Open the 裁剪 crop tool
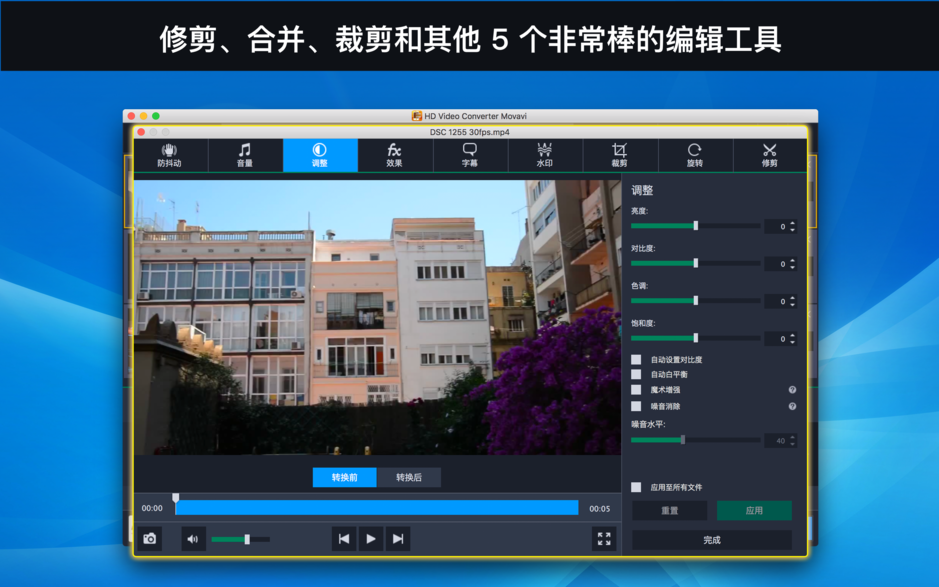Viewport: 939px width, 587px height. pos(619,155)
